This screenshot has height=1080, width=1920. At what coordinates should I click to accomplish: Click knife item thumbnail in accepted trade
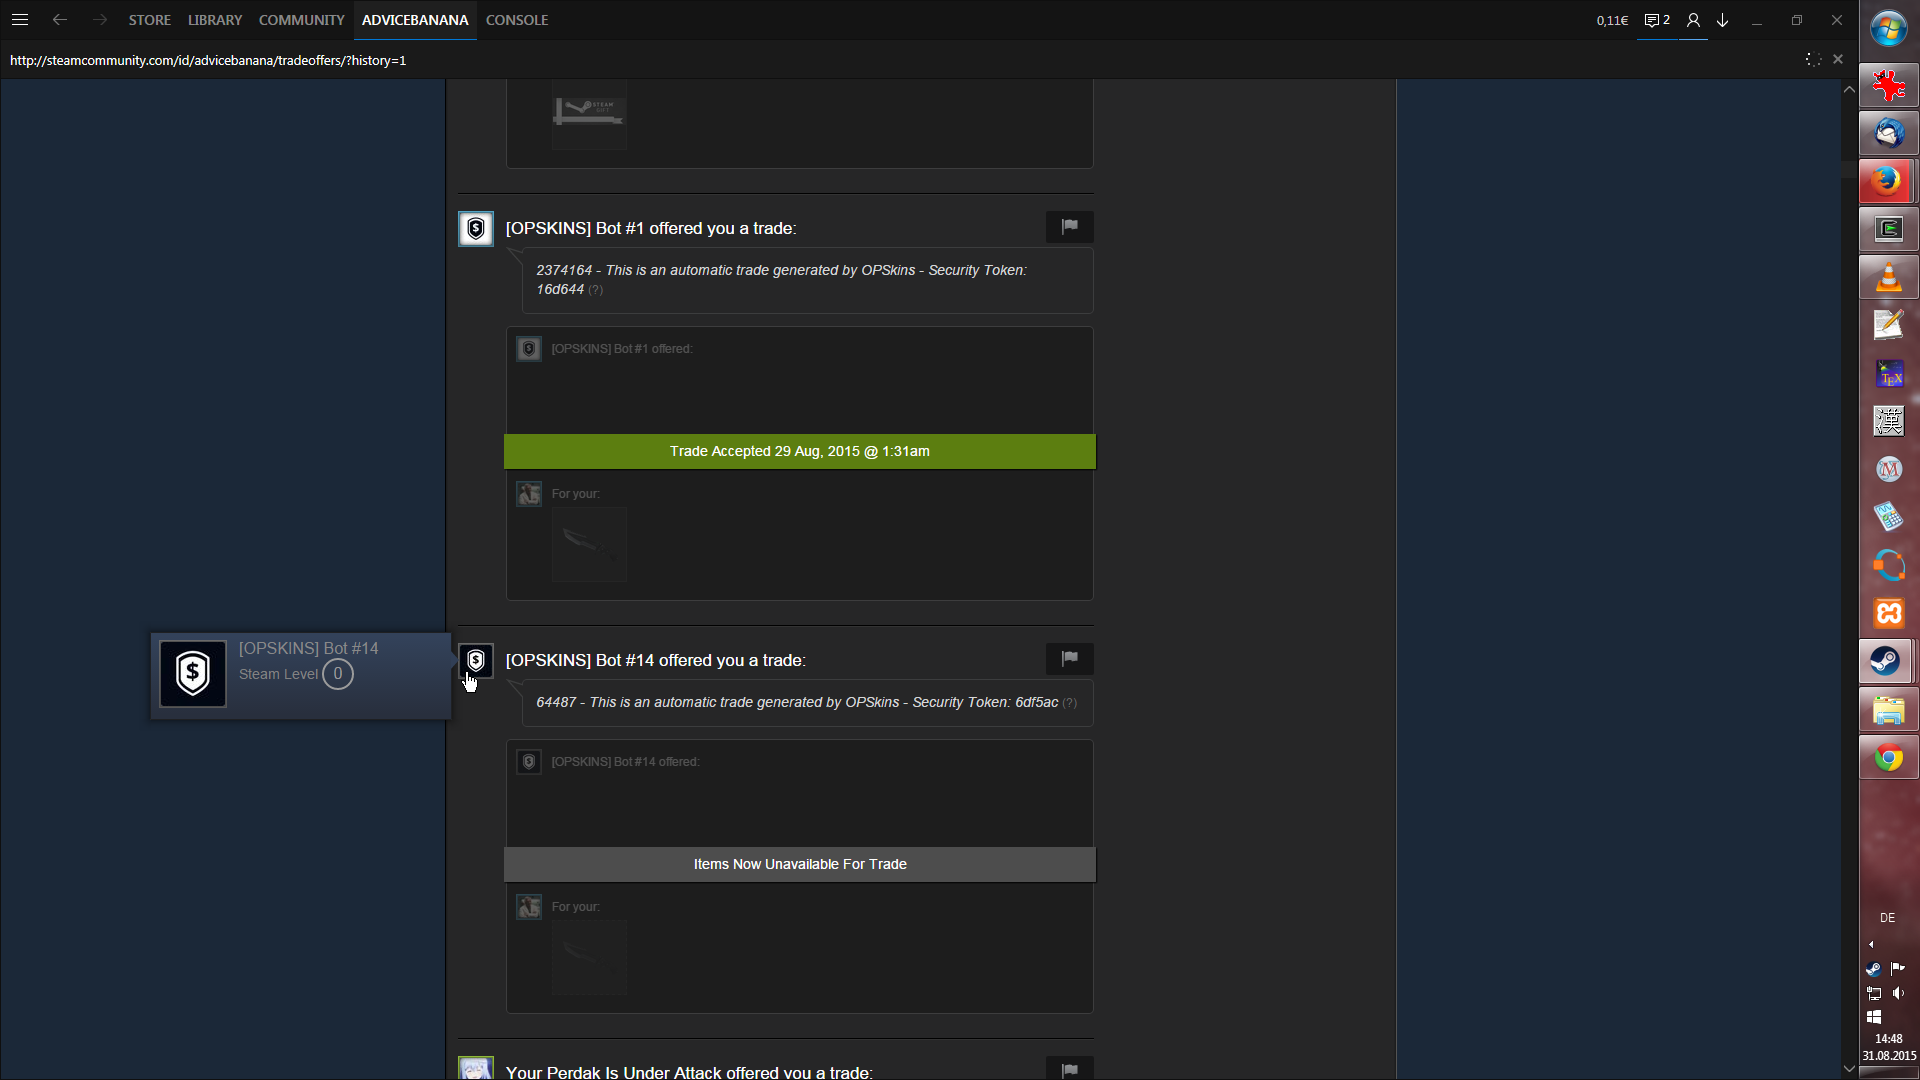[x=589, y=545]
